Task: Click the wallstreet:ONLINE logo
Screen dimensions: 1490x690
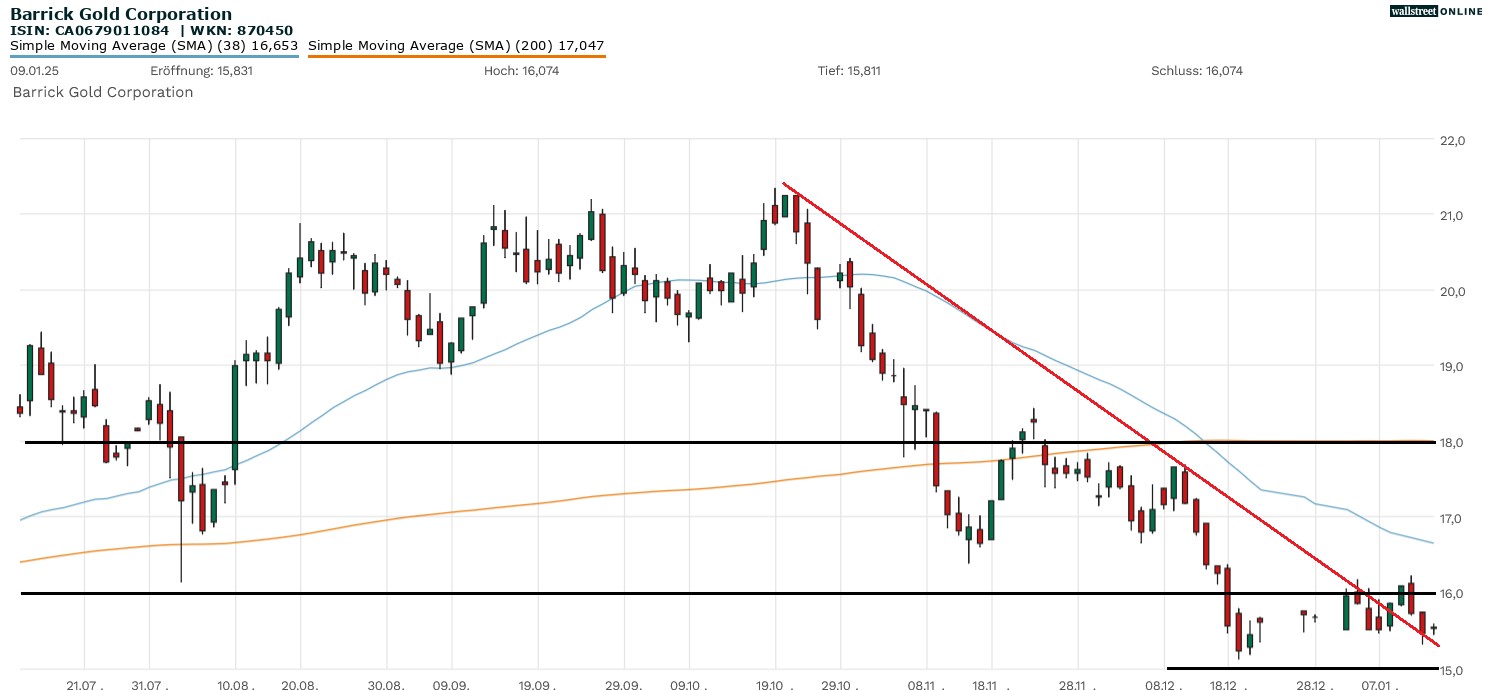Action: click(x=1437, y=11)
